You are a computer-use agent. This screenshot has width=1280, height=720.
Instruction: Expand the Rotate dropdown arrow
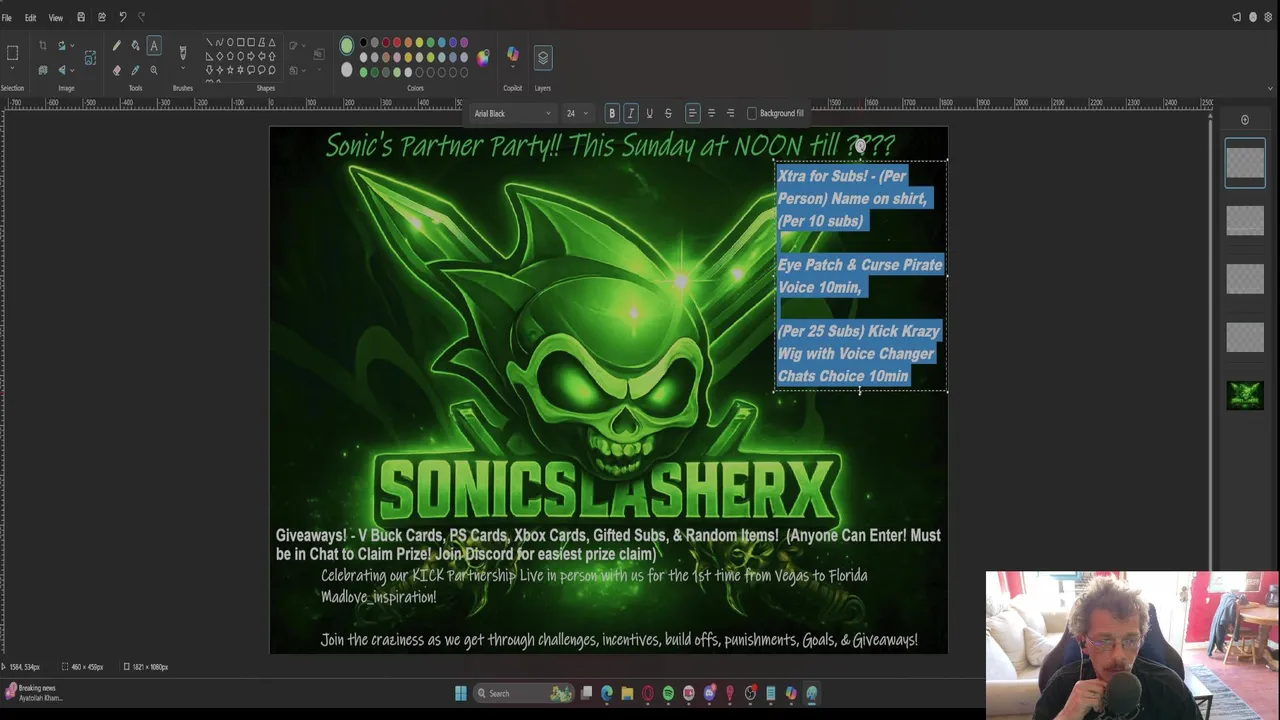coord(72,45)
